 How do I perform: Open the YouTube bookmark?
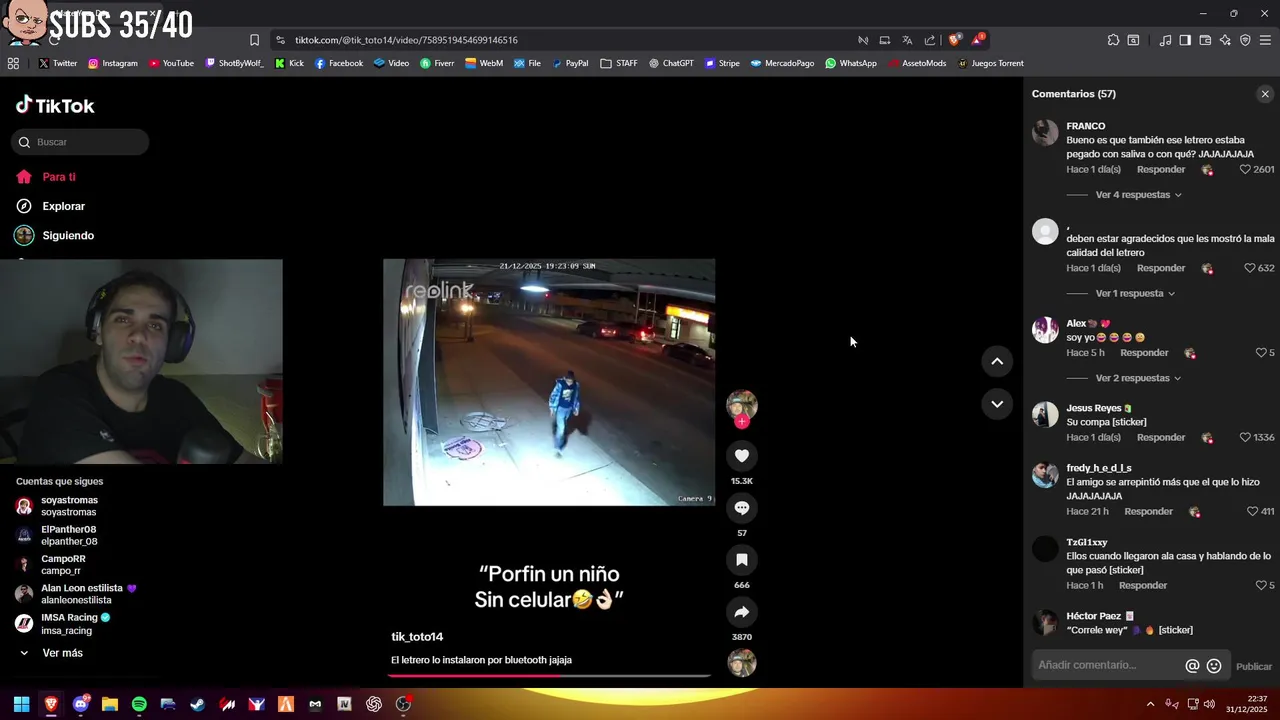(171, 63)
